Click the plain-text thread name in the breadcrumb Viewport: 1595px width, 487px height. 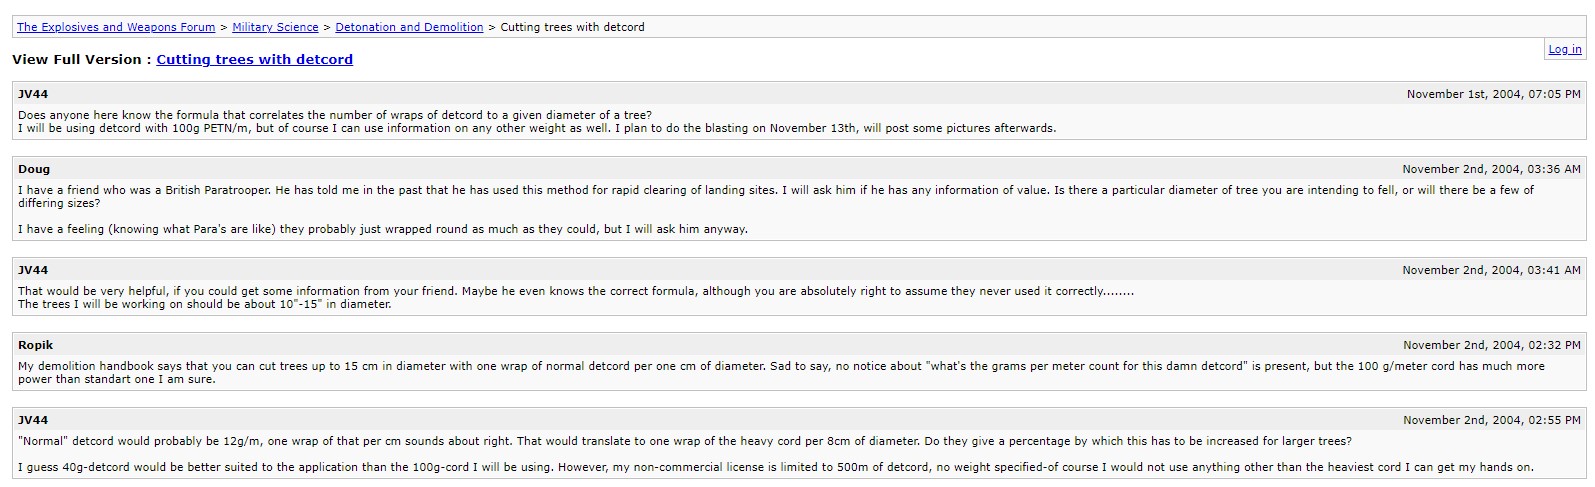[x=572, y=28]
